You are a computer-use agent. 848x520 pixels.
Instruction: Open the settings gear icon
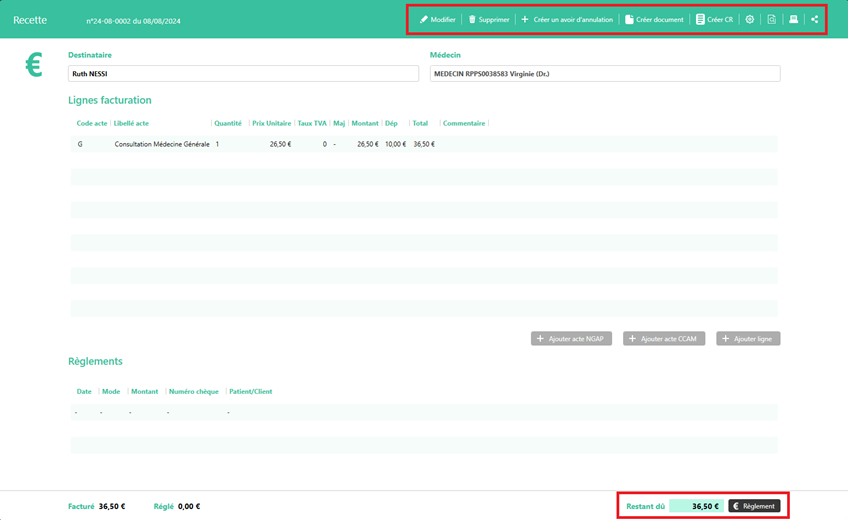click(750, 20)
